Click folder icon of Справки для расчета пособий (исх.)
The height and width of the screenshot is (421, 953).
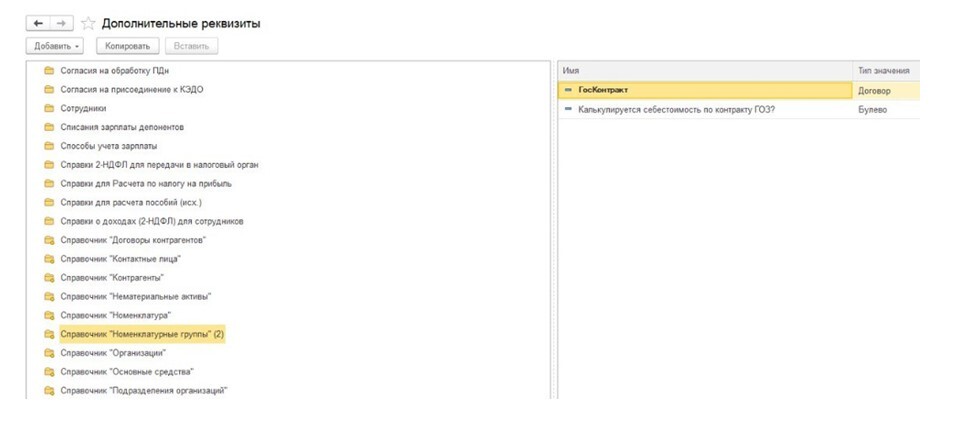(x=49, y=202)
